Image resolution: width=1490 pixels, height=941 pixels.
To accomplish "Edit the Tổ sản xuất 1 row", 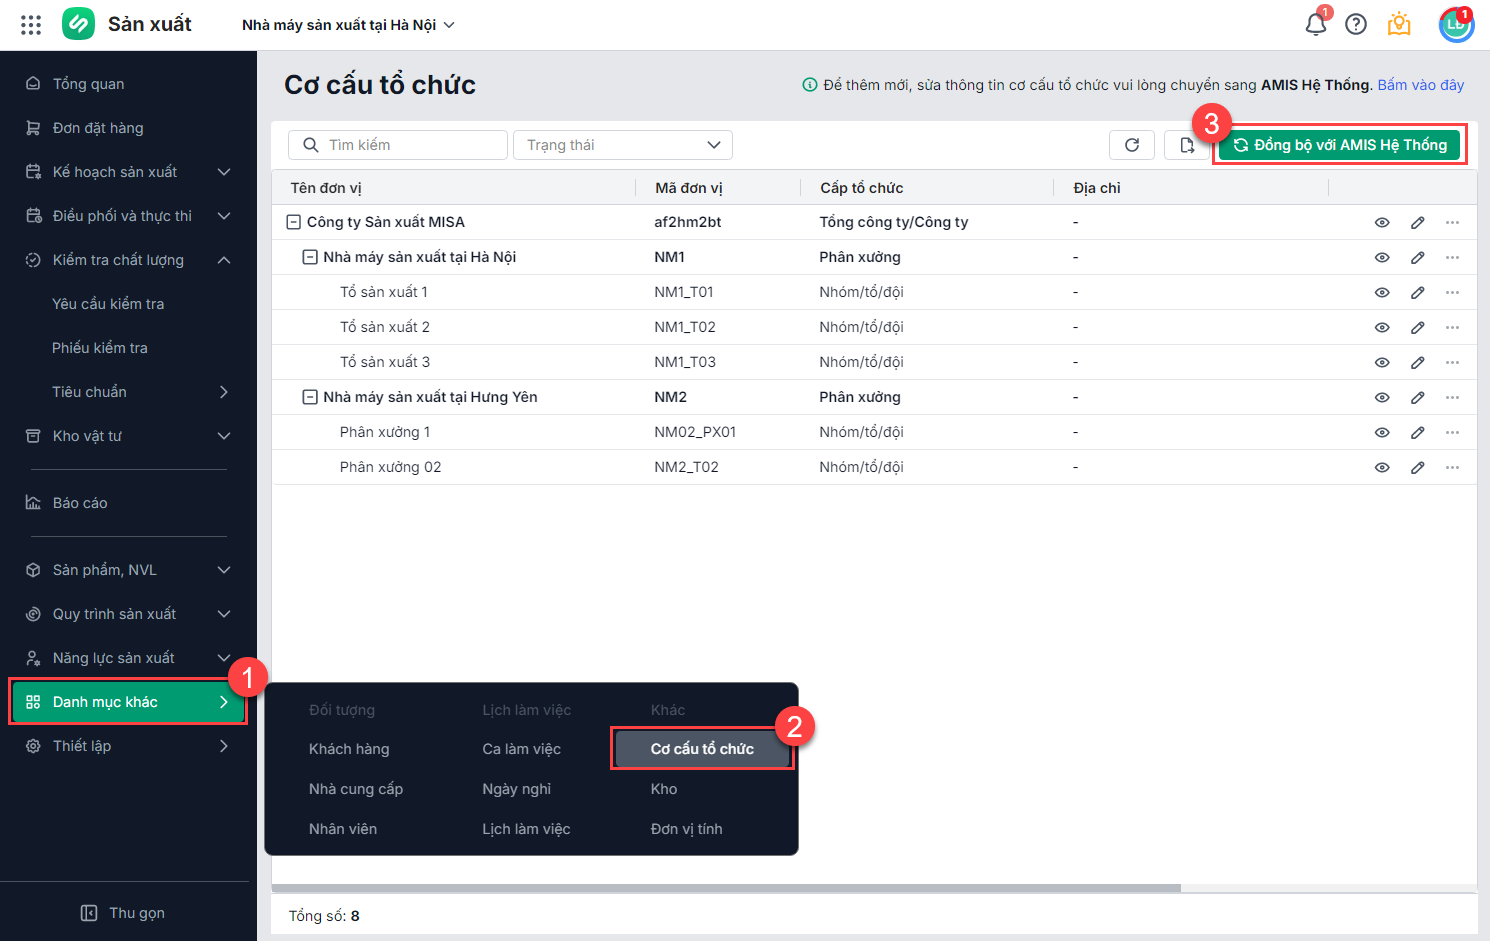I will [1418, 293].
